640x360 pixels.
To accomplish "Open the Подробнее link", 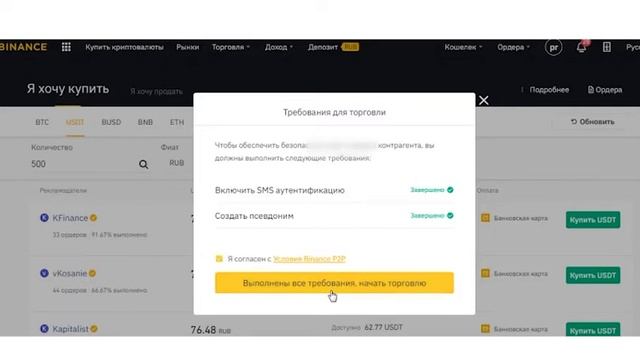I will pos(549,90).
